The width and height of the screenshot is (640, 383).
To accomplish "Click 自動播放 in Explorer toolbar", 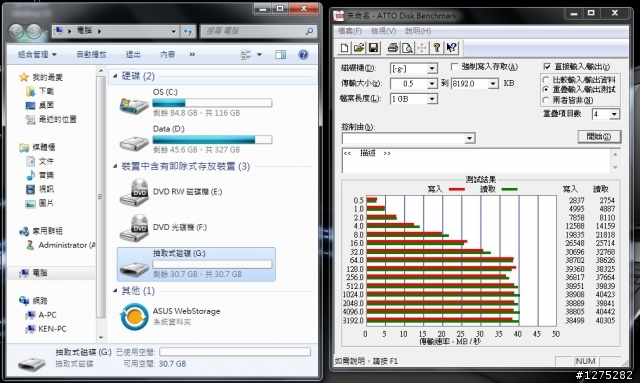I will point(91,54).
